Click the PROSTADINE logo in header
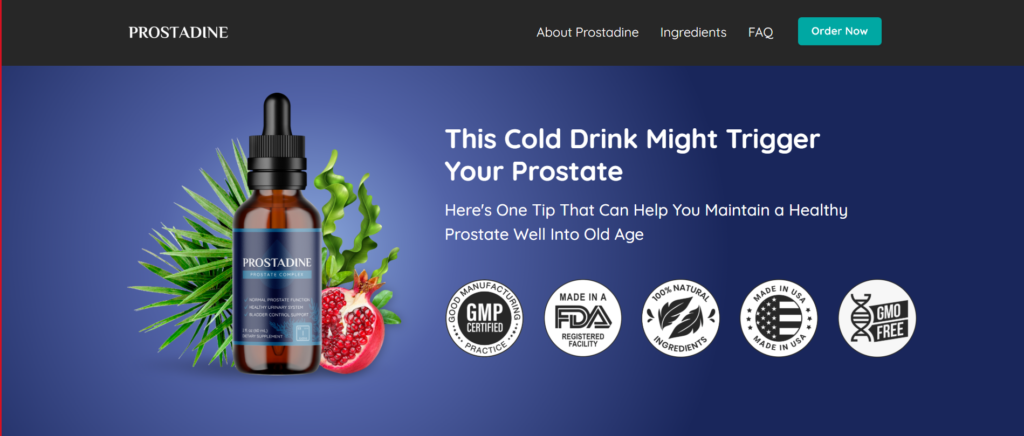The width and height of the screenshot is (1024, 436). (x=178, y=32)
